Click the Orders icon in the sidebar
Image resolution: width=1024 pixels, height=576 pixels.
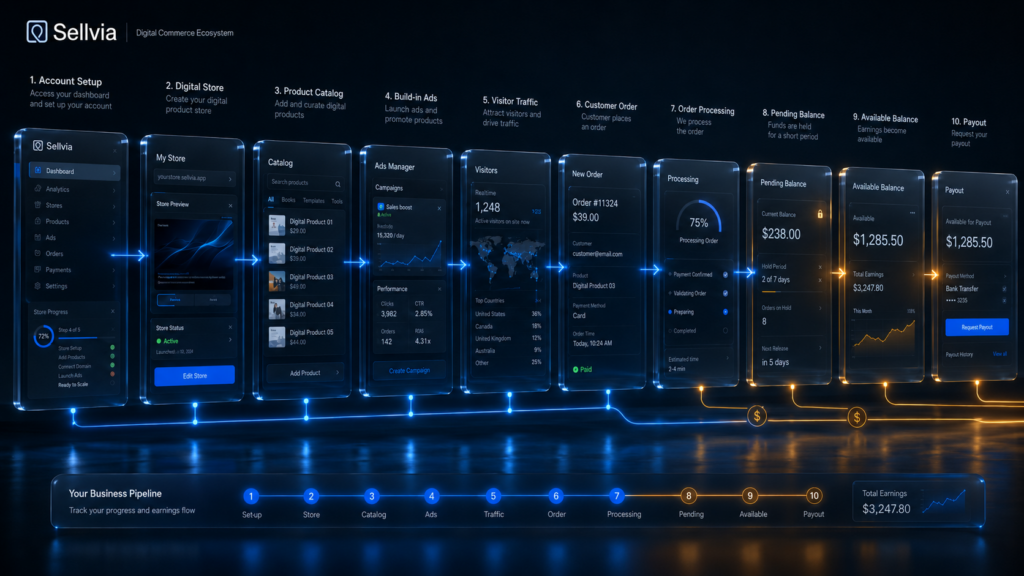38,253
